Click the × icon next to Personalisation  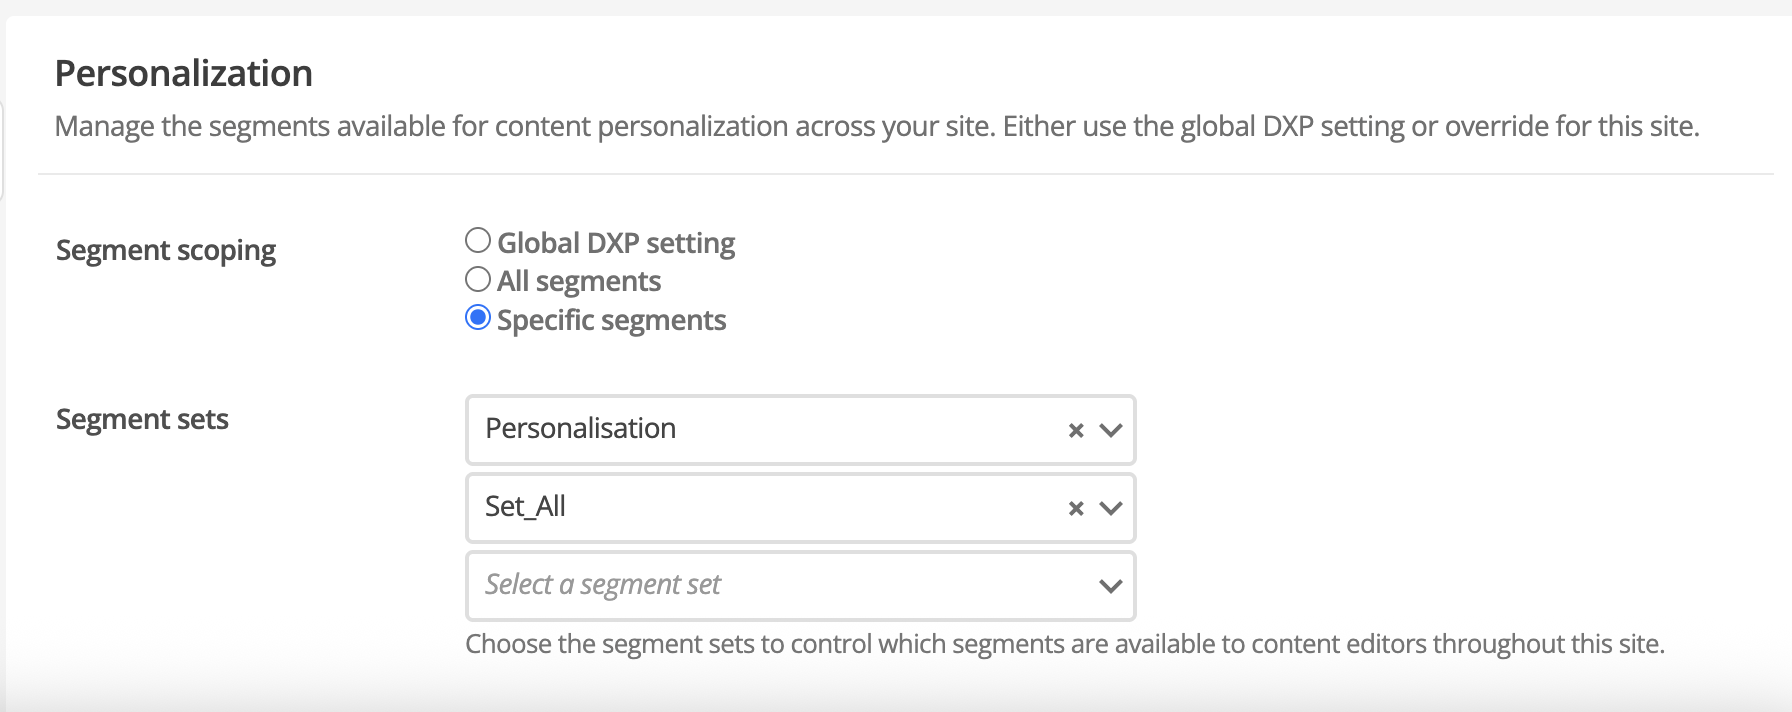pos(1075,430)
